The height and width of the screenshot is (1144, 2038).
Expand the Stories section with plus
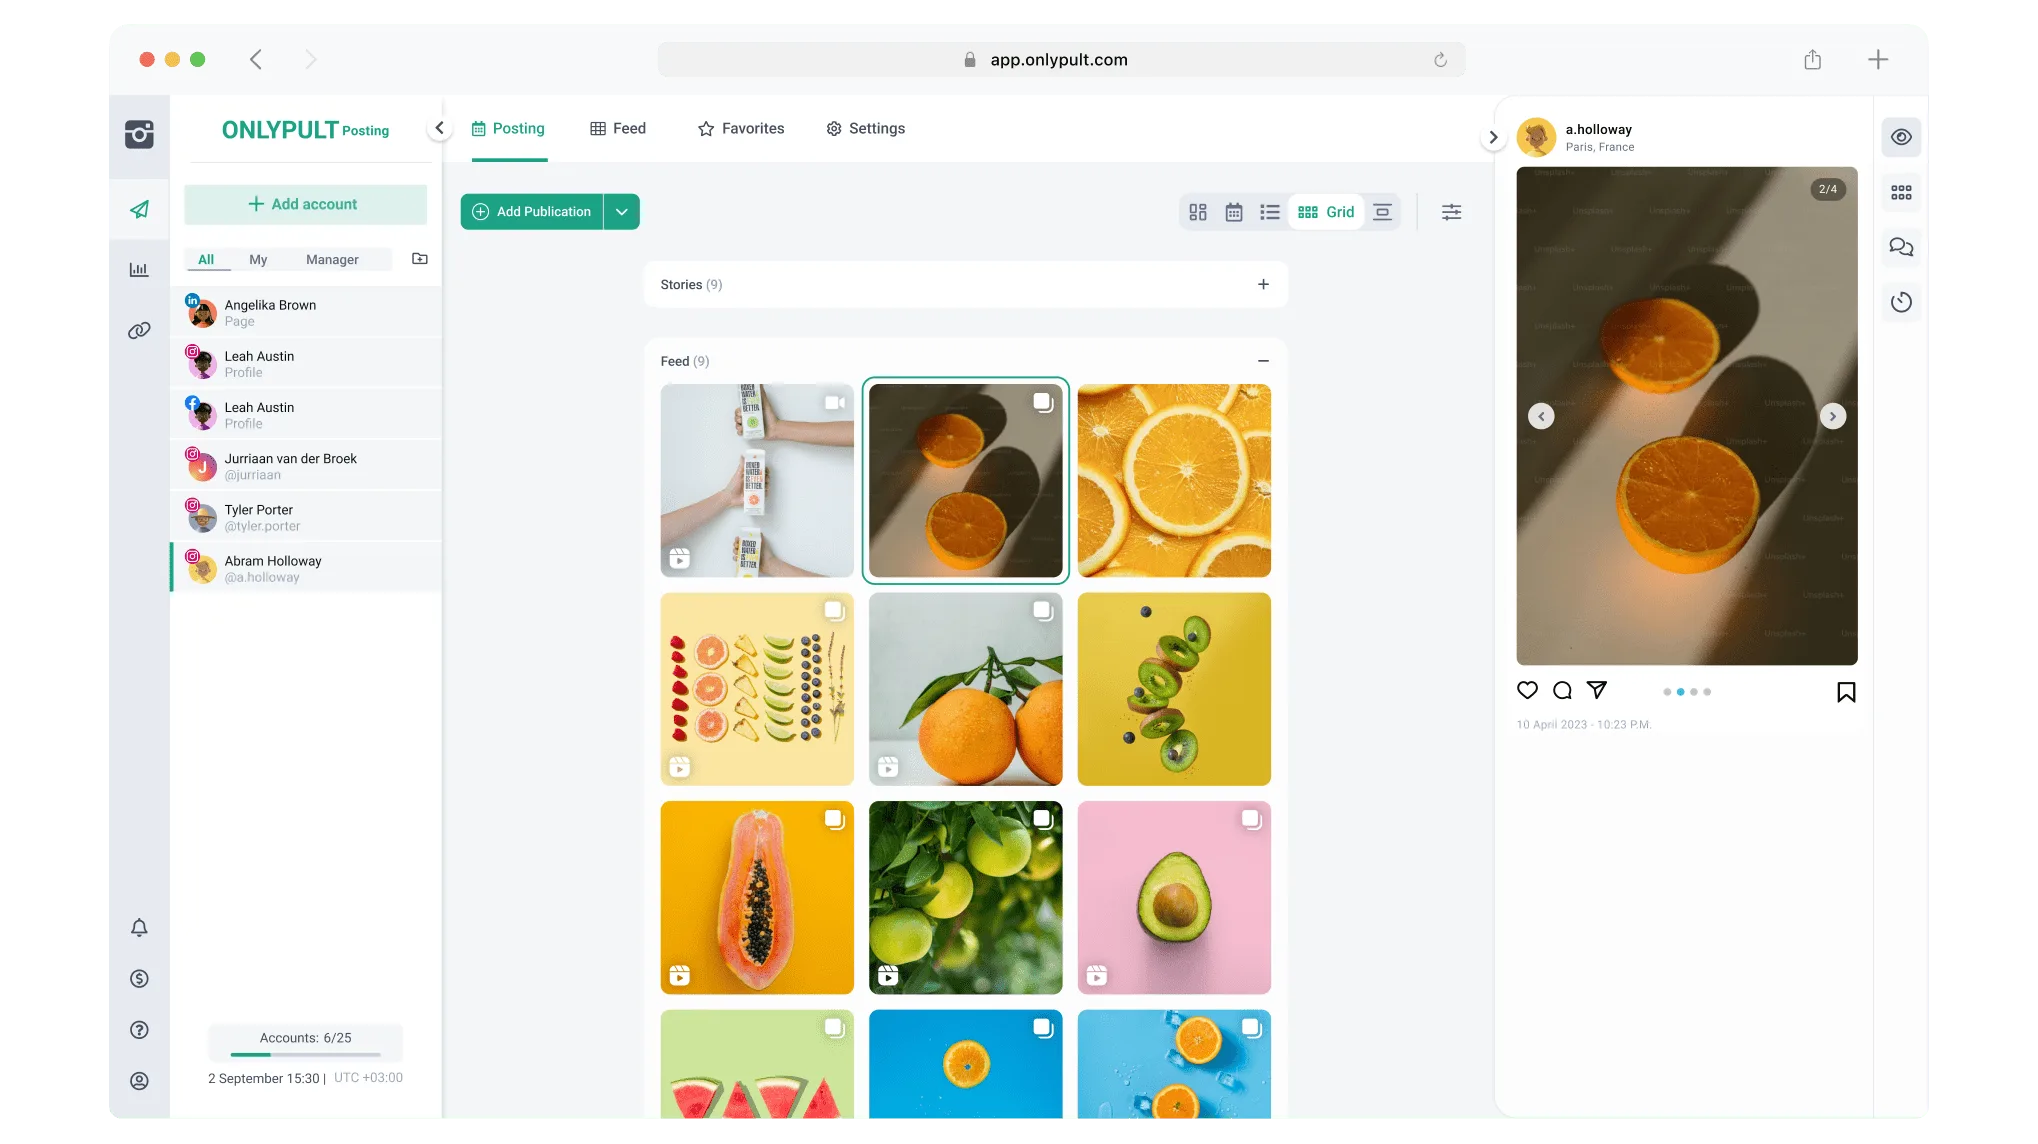[1263, 285]
